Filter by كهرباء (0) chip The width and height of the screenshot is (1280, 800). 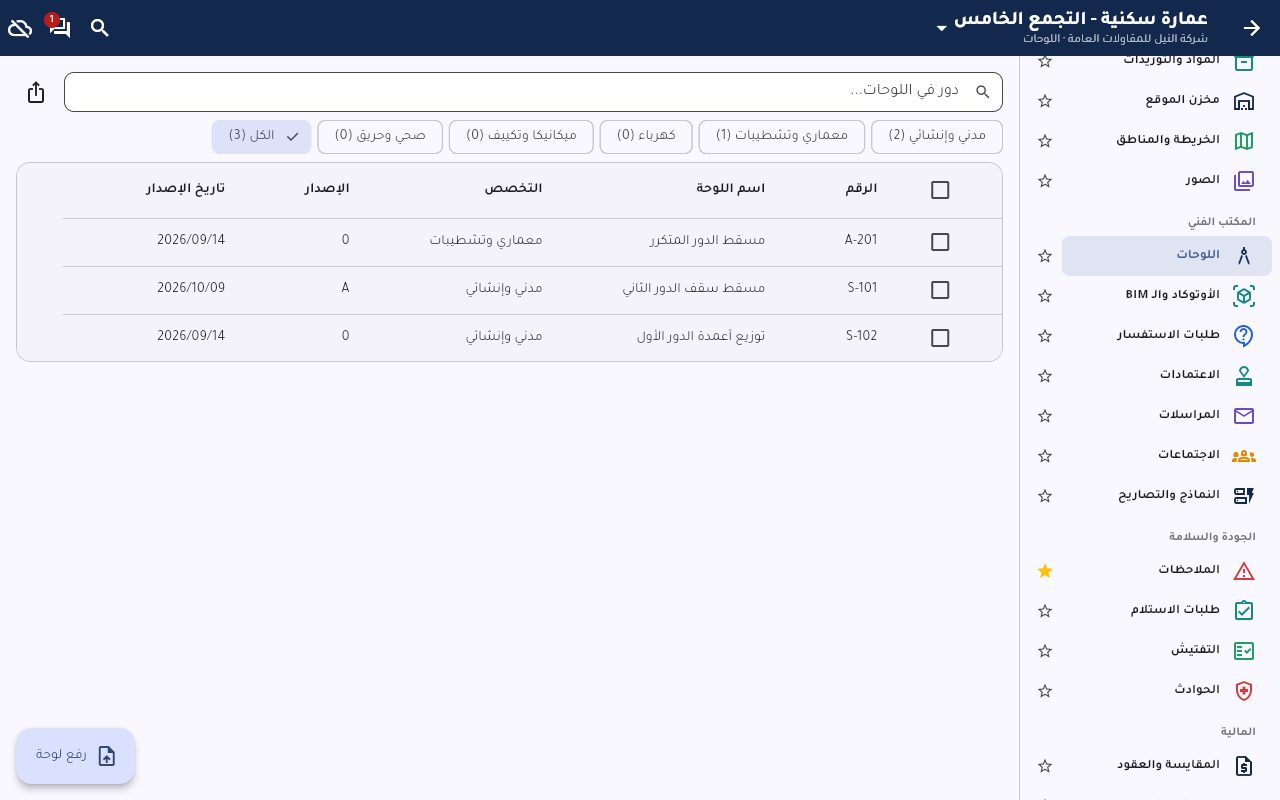(x=646, y=137)
